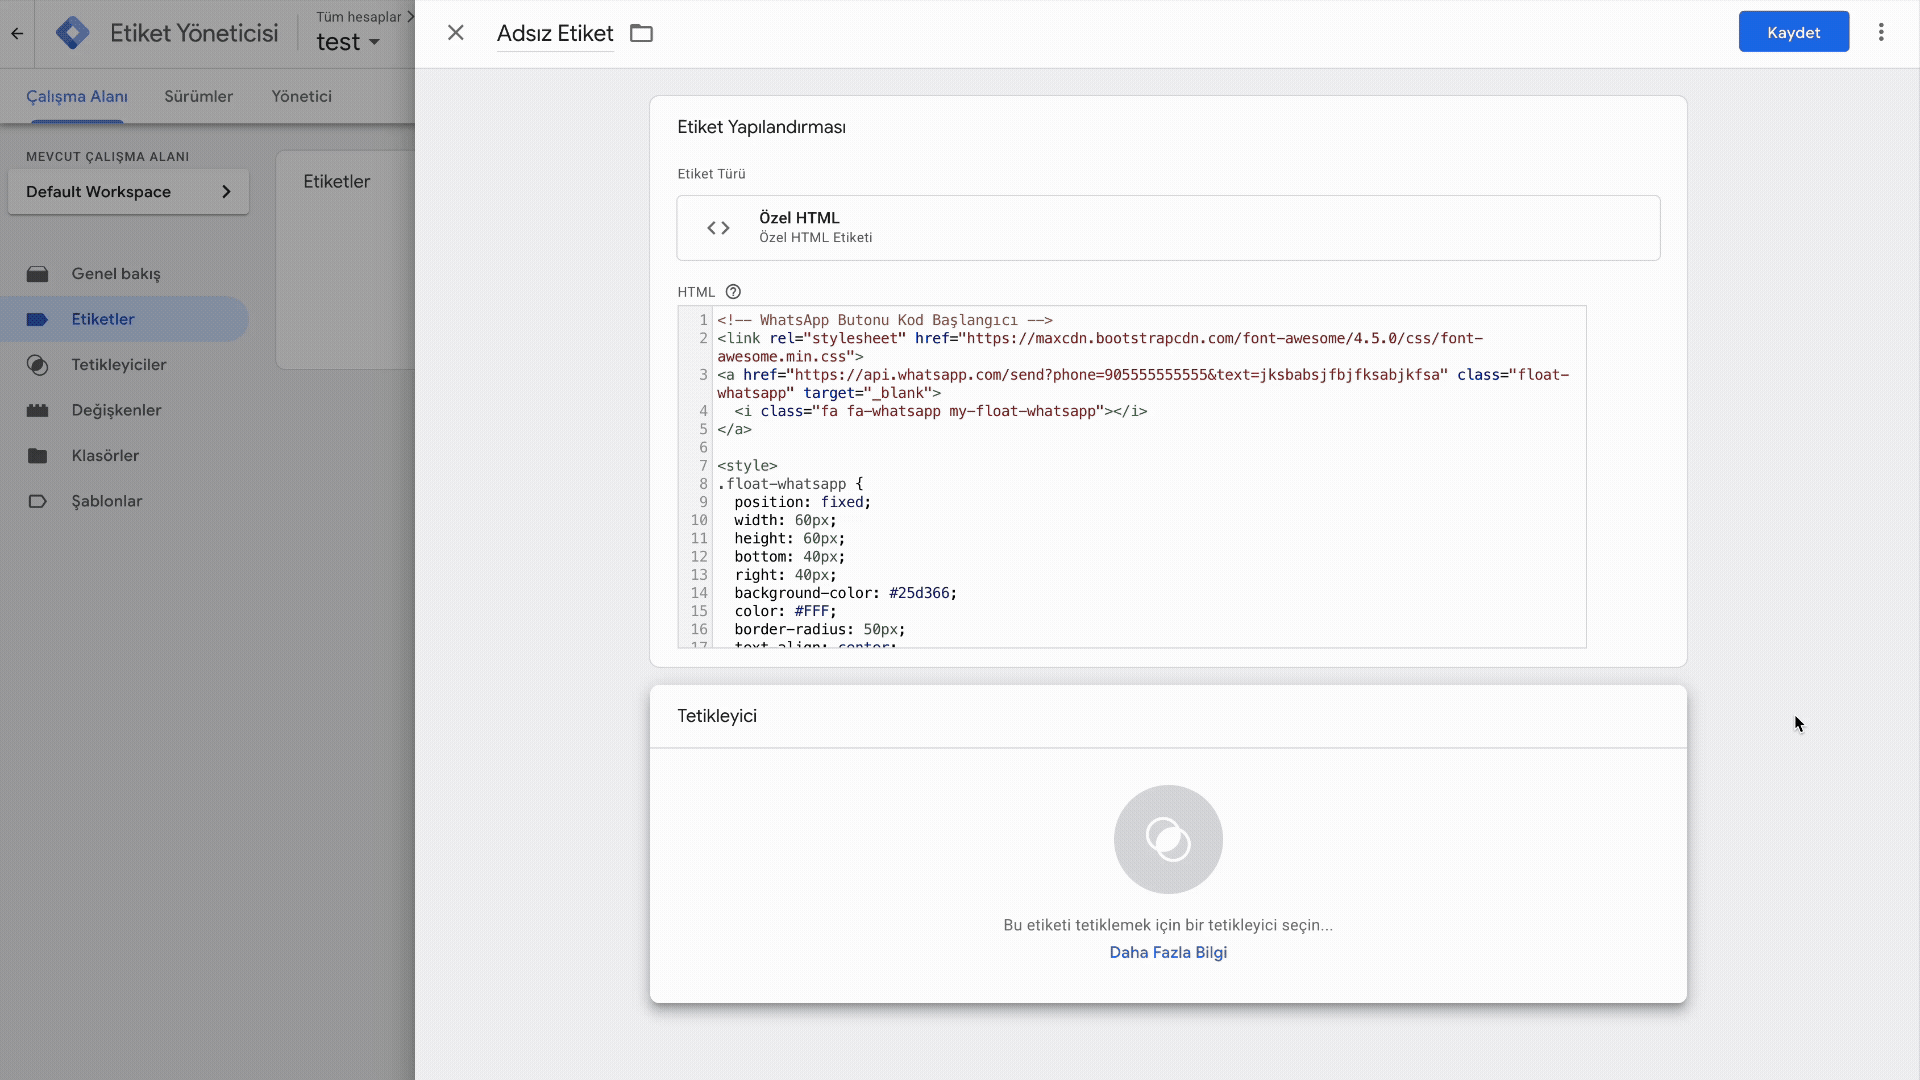Image resolution: width=1920 pixels, height=1080 pixels.
Task: Expand the Default Workspace selector
Action: pos(128,192)
